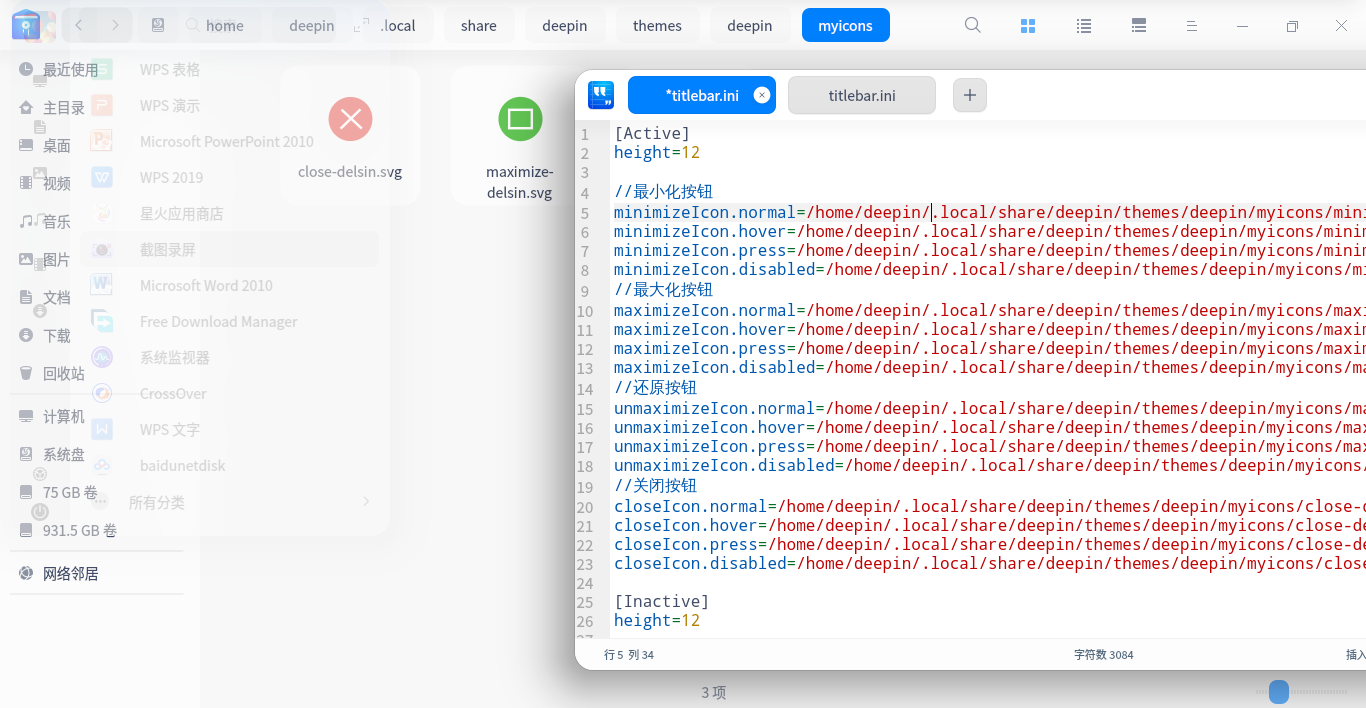Viewport: 1366px width, 708px height.
Task: Open search with the file manager's magnifier icon
Action: [x=972, y=26]
